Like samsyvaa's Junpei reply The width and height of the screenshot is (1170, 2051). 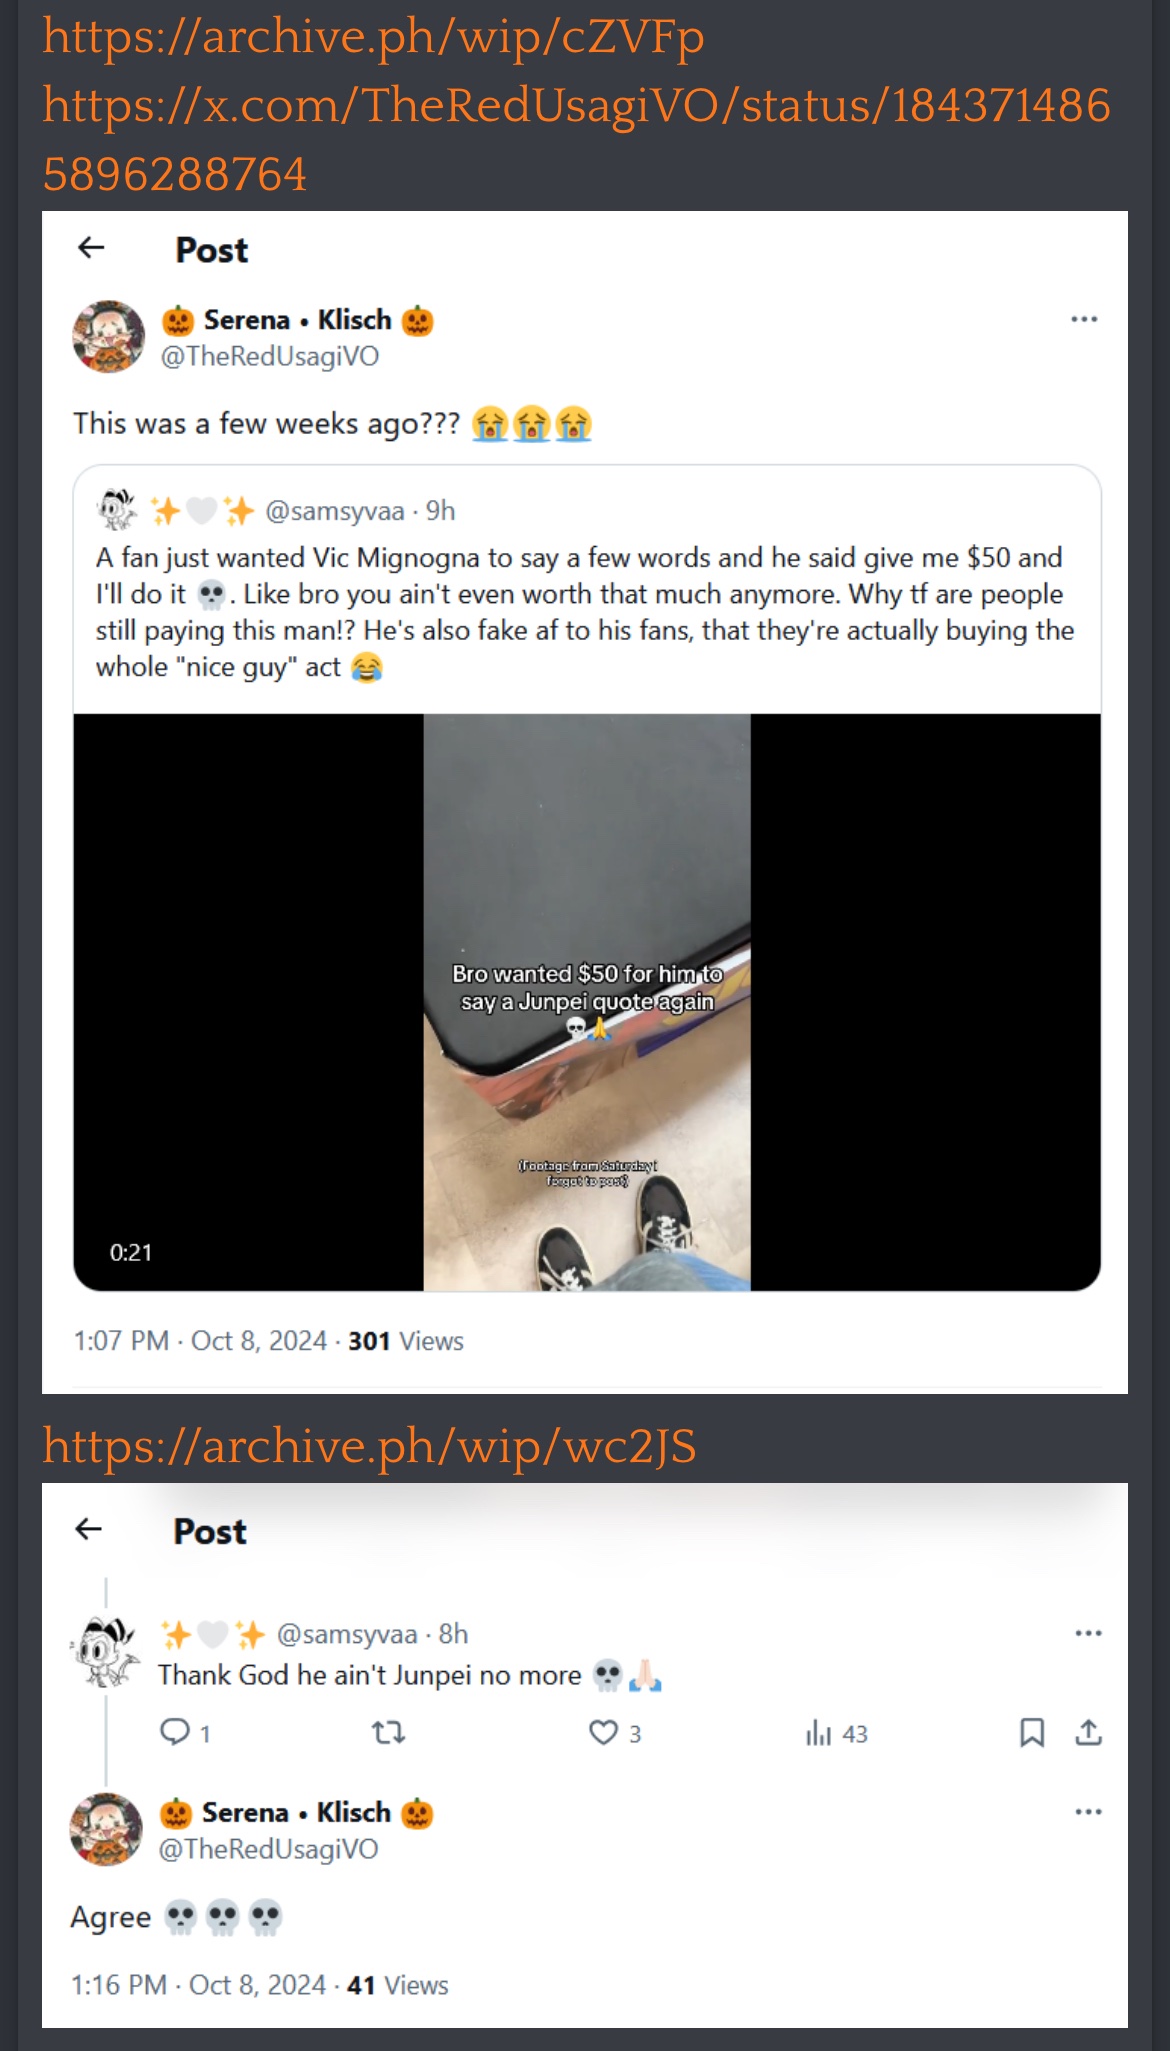[x=603, y=1732]
